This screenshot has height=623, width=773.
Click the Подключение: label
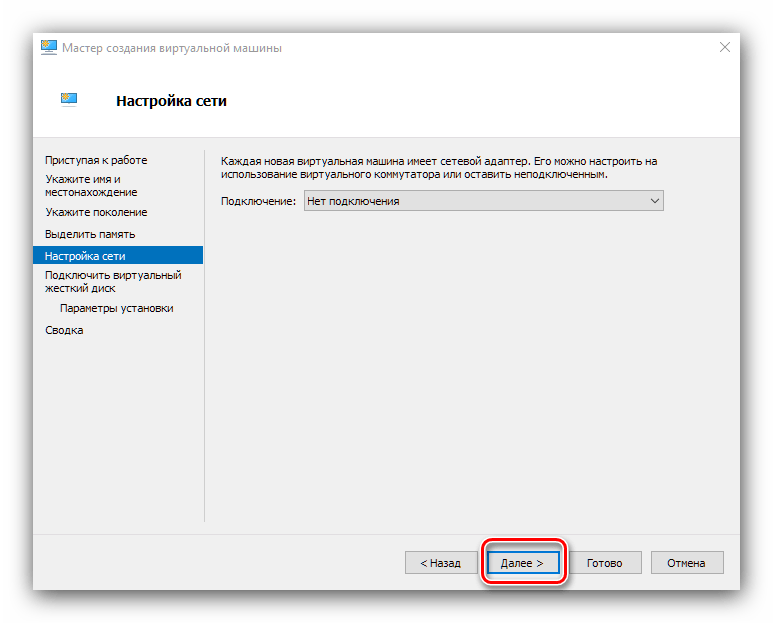[258, 201]
